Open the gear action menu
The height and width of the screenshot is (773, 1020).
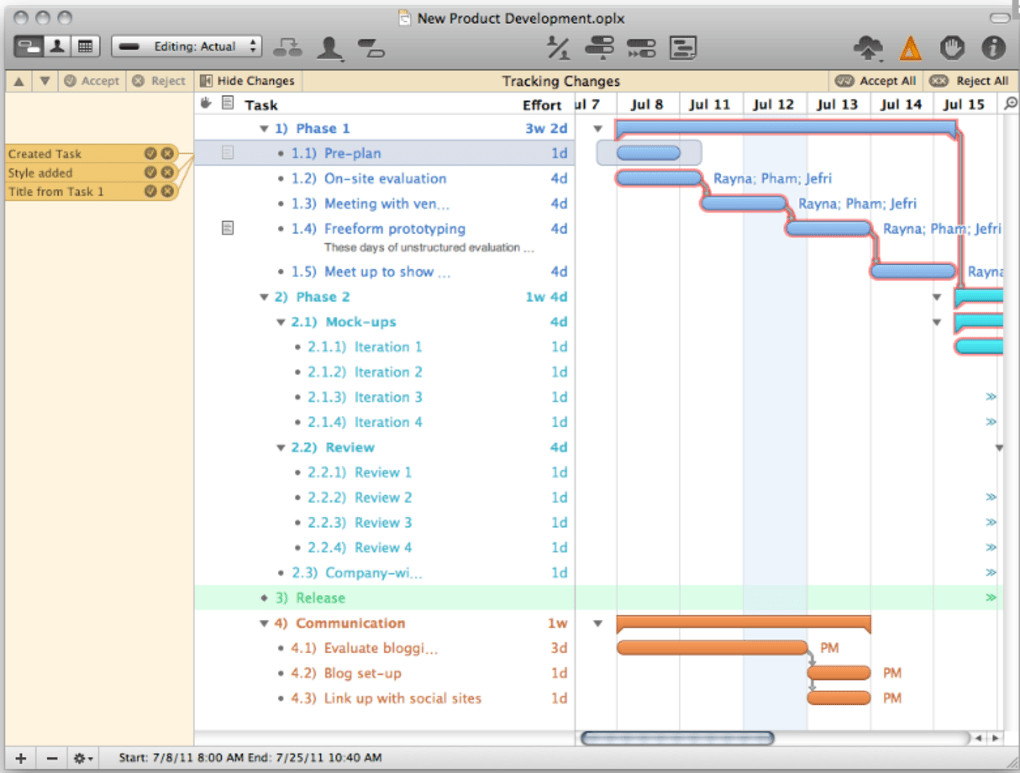(x=83, y=758)
